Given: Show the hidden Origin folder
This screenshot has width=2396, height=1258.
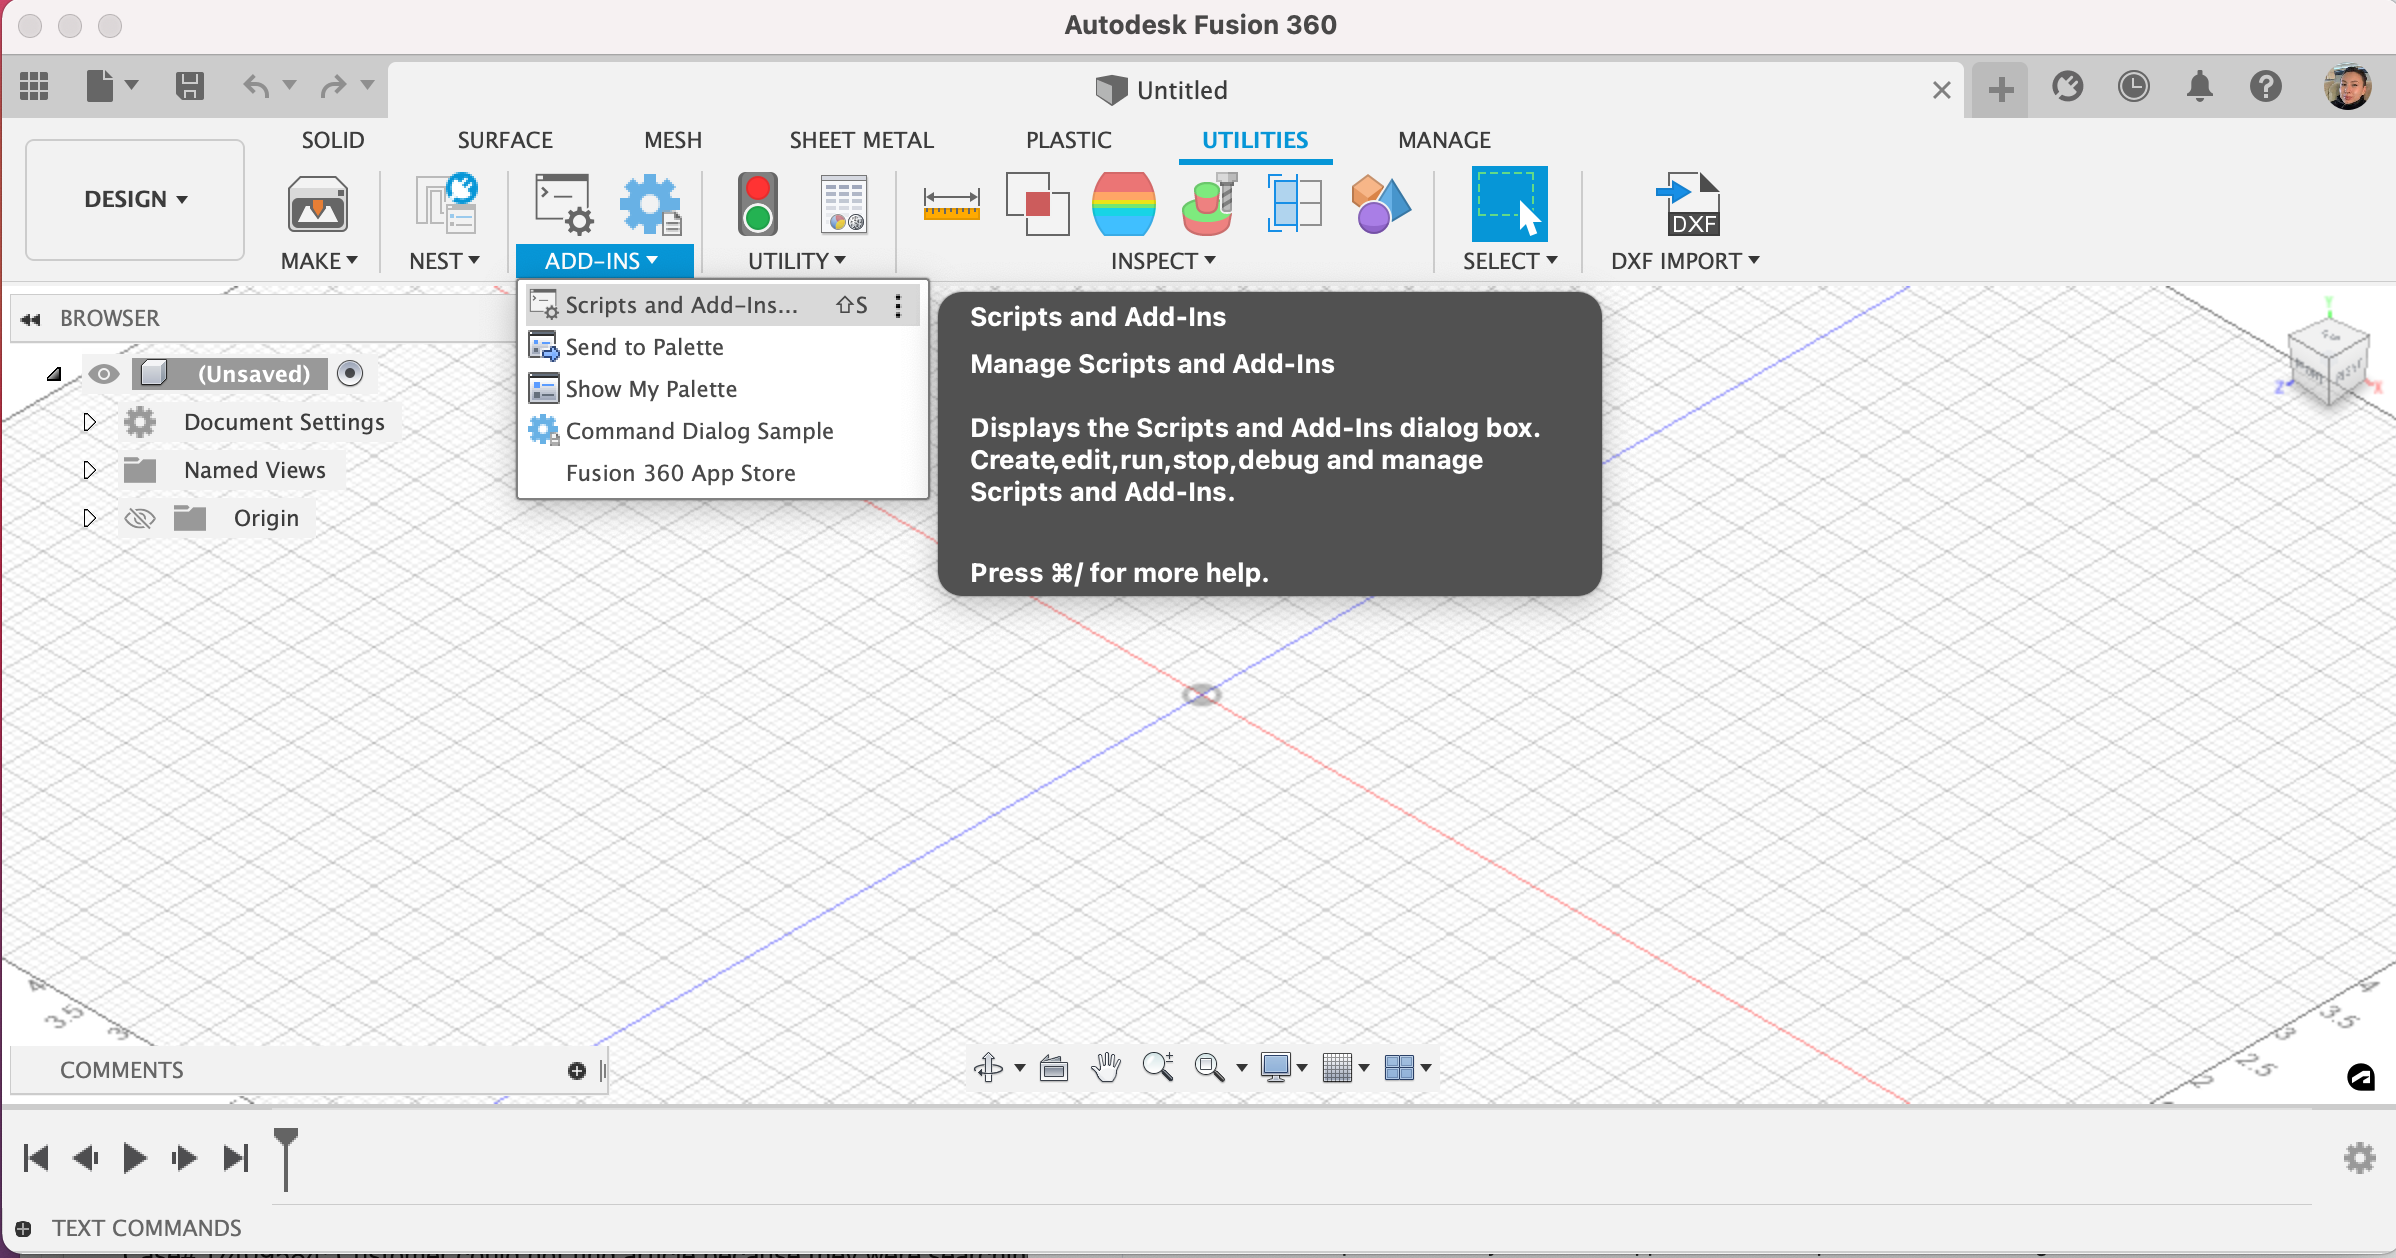Looking at the screenshot, I should point(140,518).
